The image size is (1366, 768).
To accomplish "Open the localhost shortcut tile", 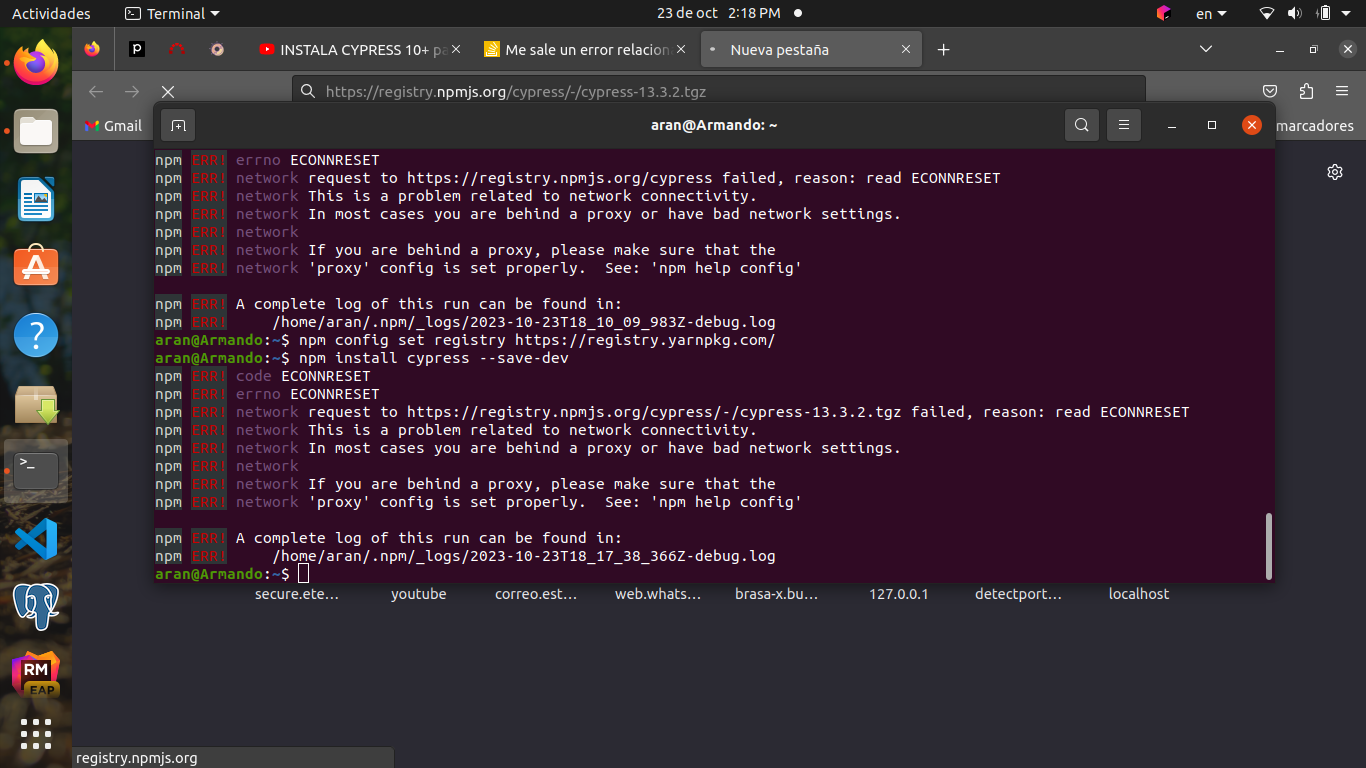I will (x=1139, y=594).
